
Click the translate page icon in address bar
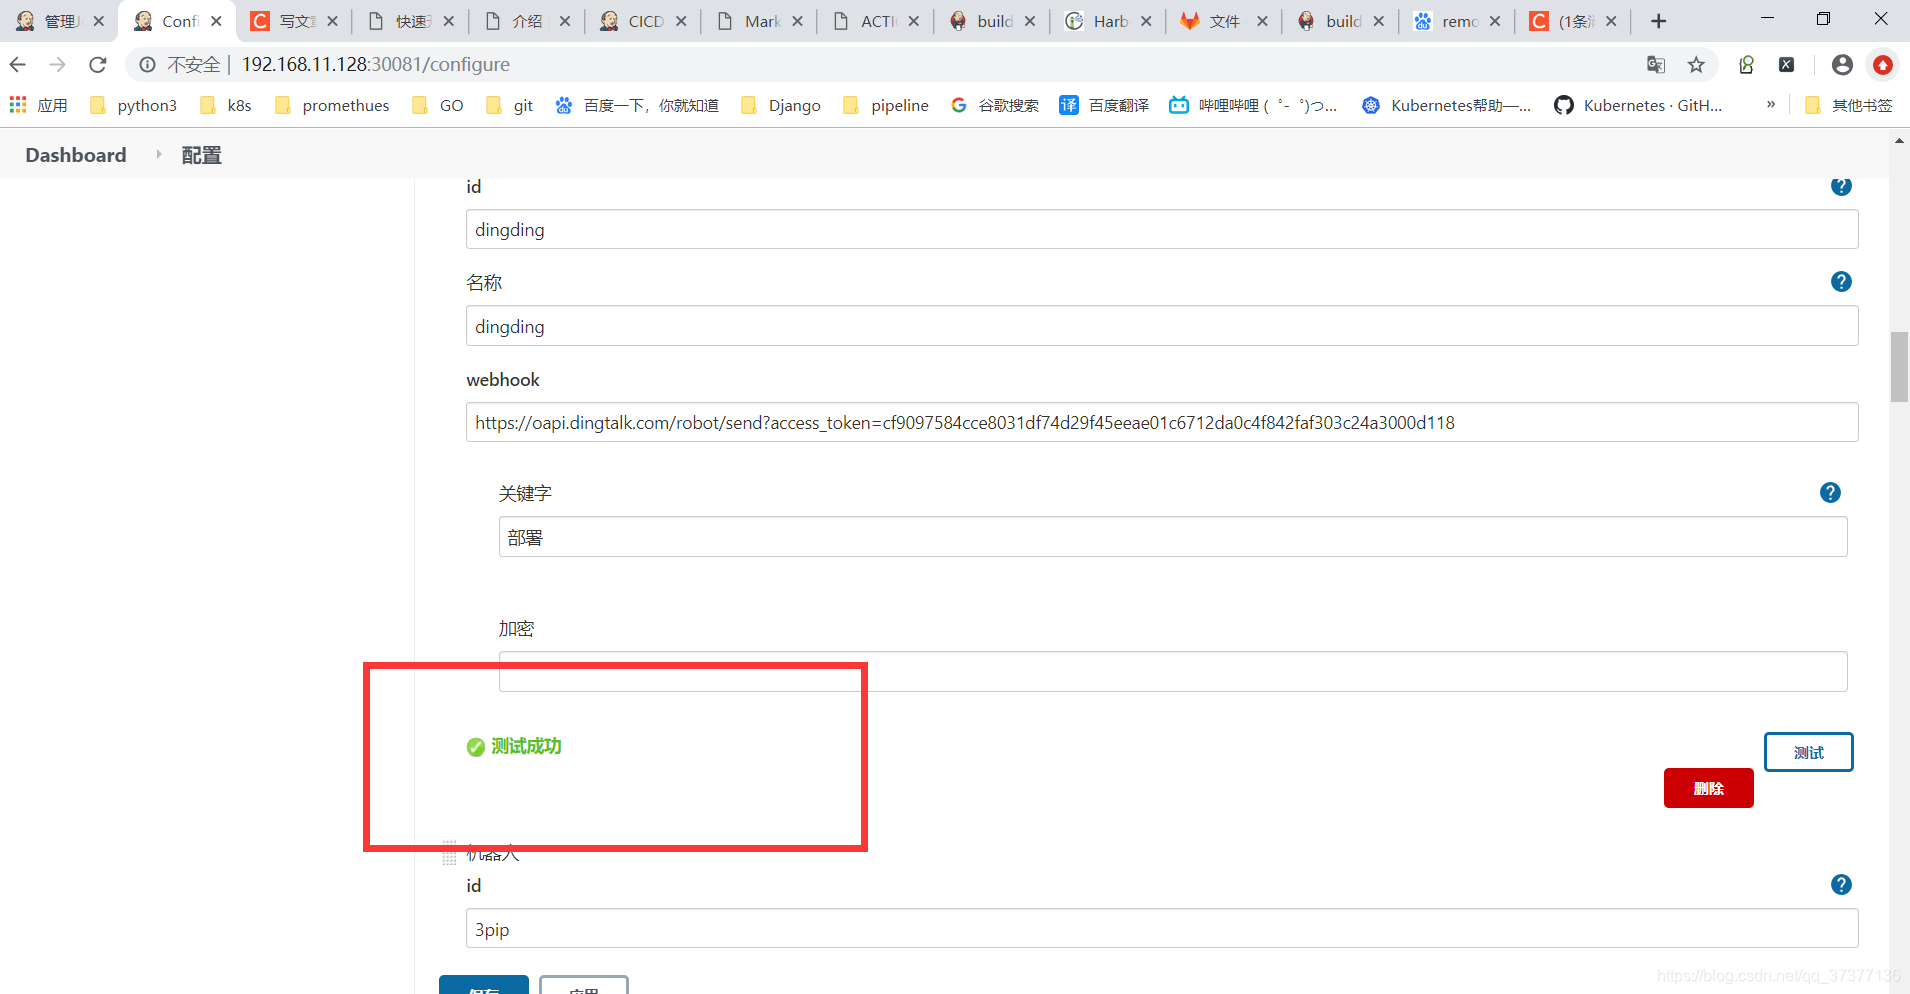tap(1656, 65)
